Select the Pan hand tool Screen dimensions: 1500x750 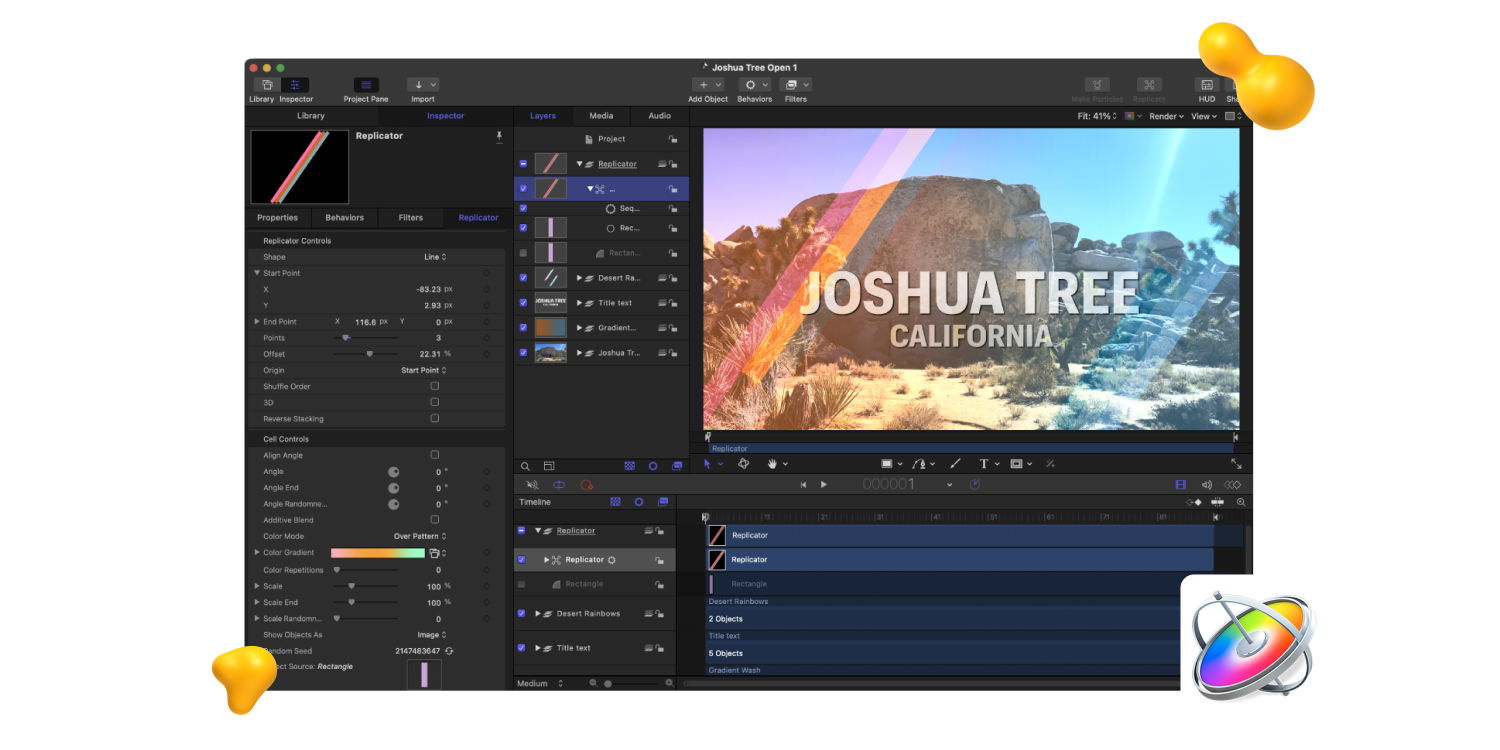click(772, 464)
